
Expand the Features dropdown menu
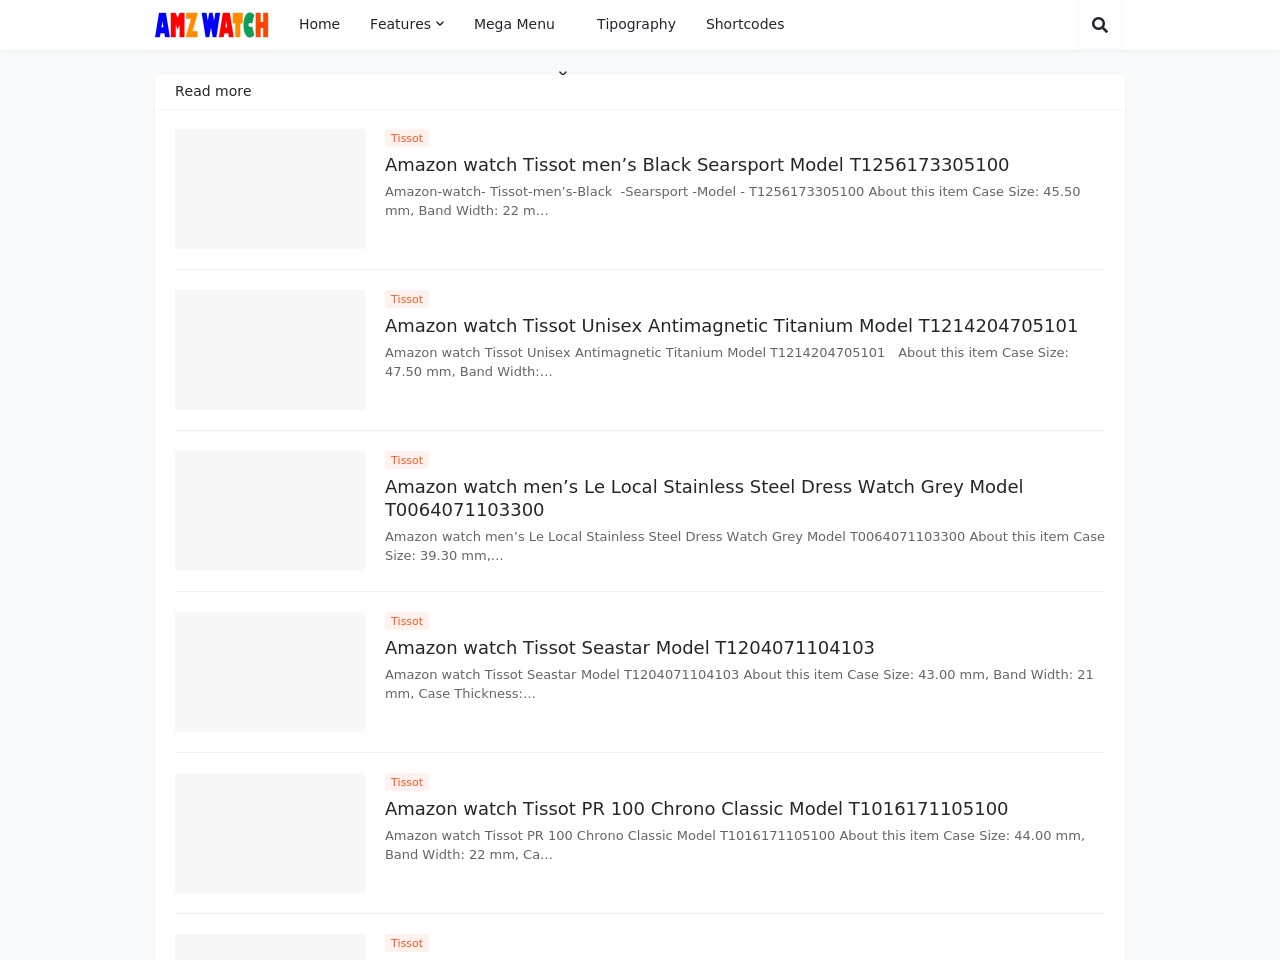[407, 24]
